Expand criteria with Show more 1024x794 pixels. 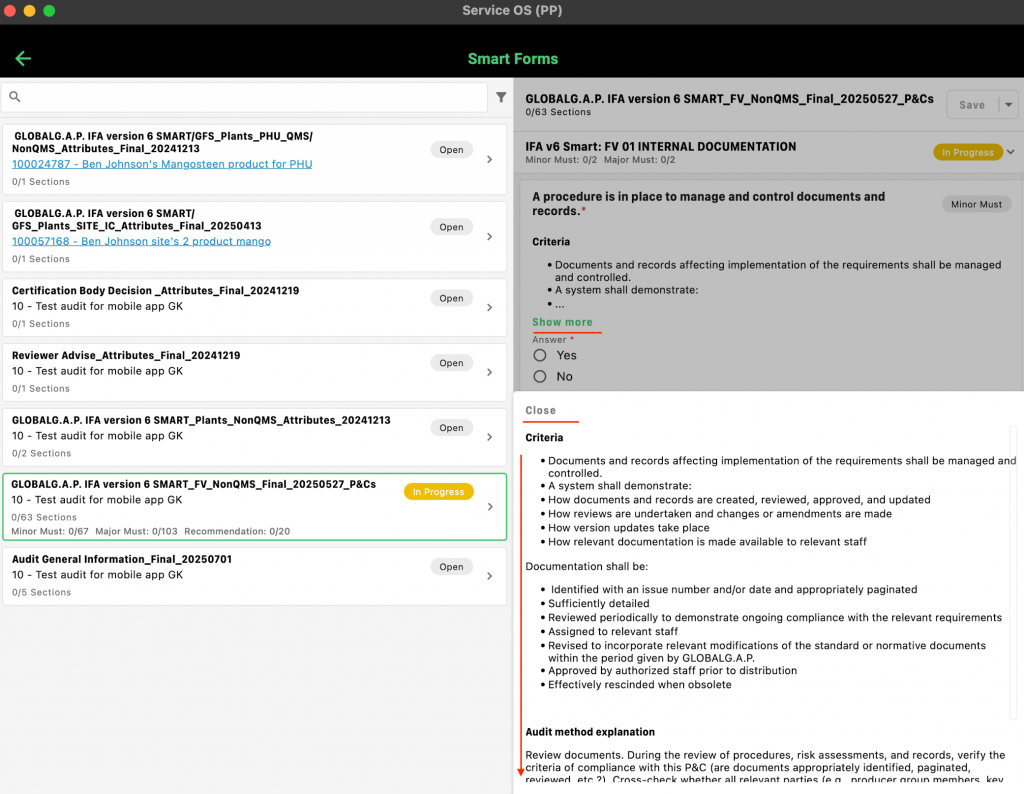click(562, 322)
